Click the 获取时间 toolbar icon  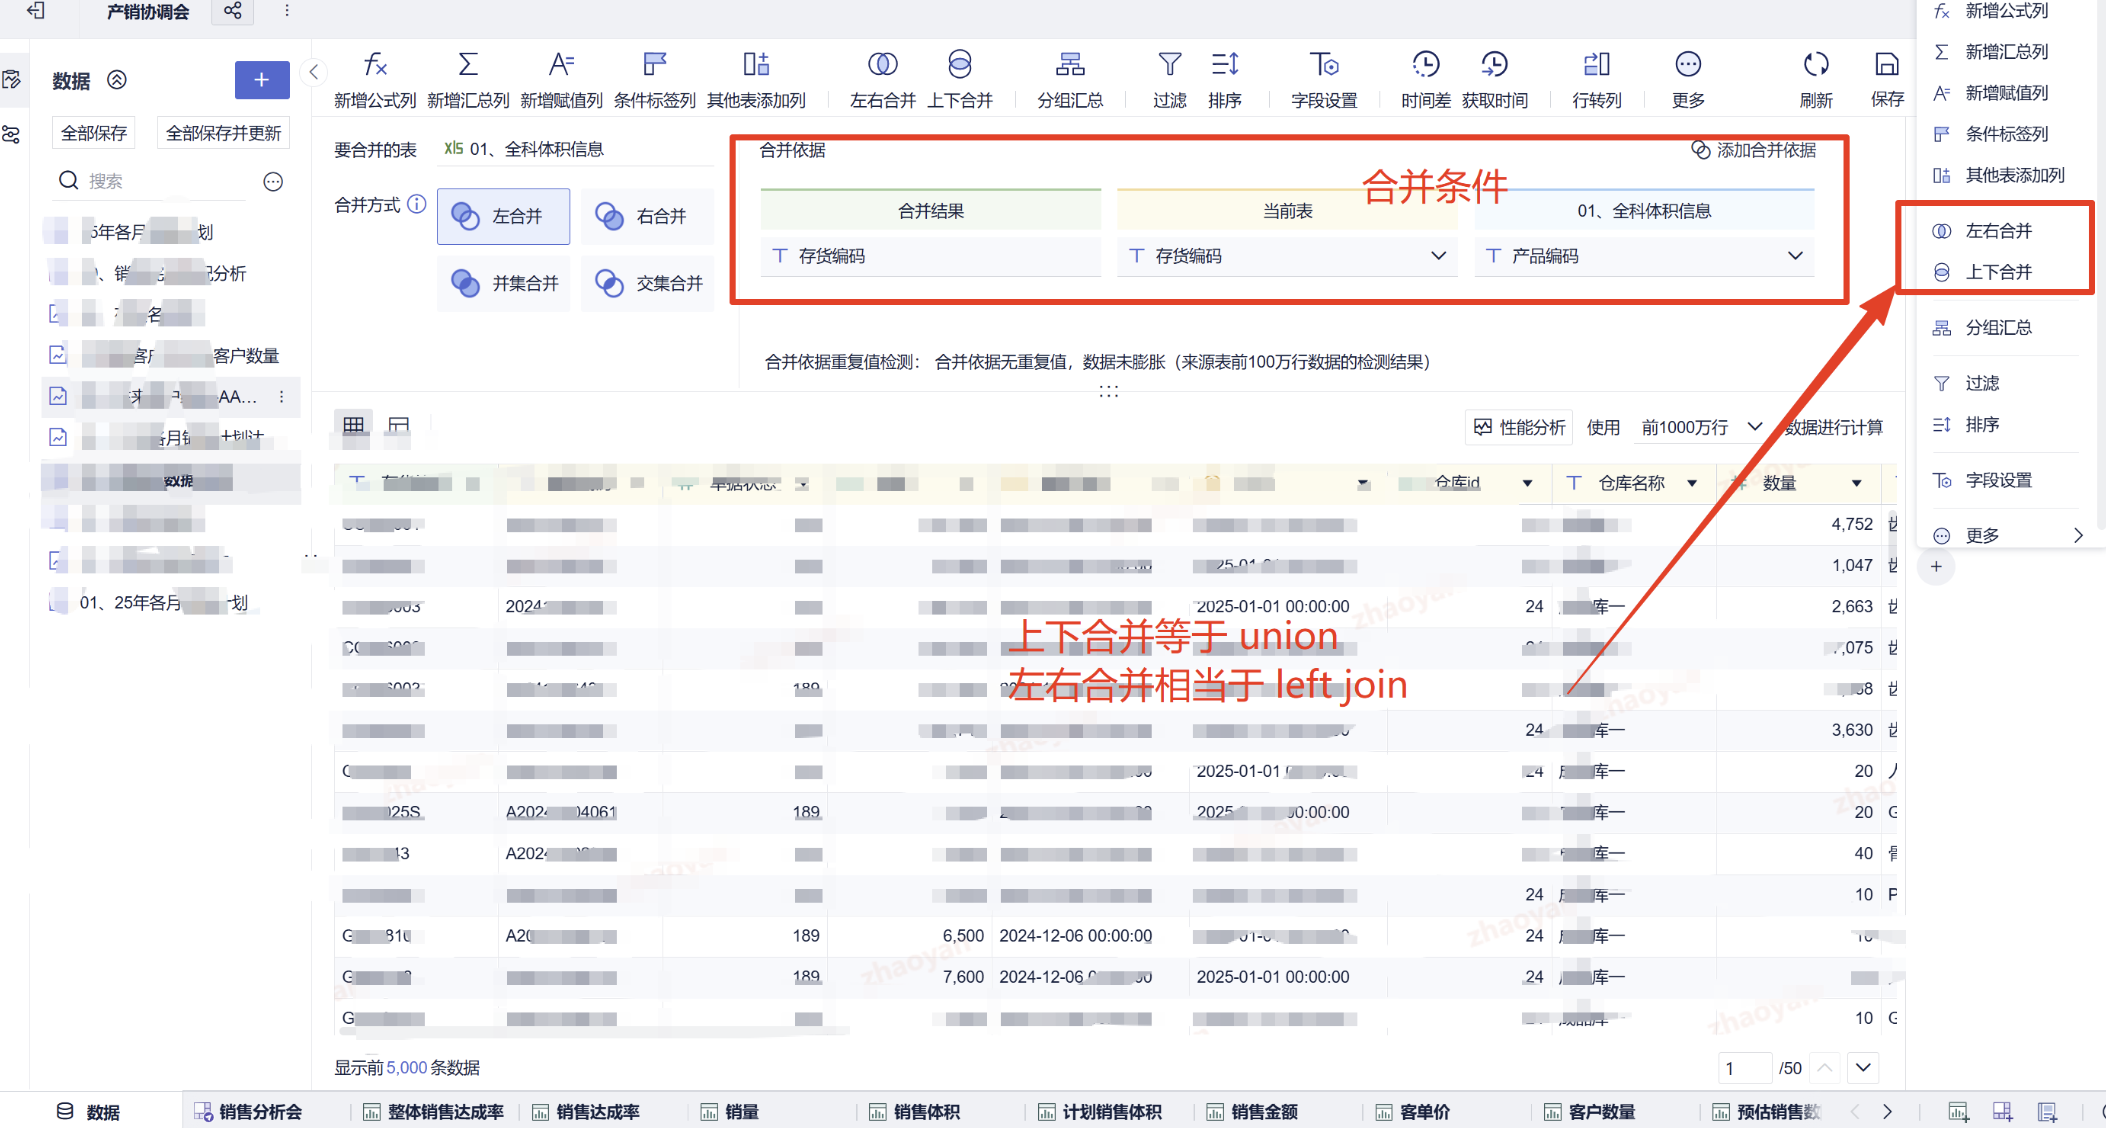tap(1494, 66)
